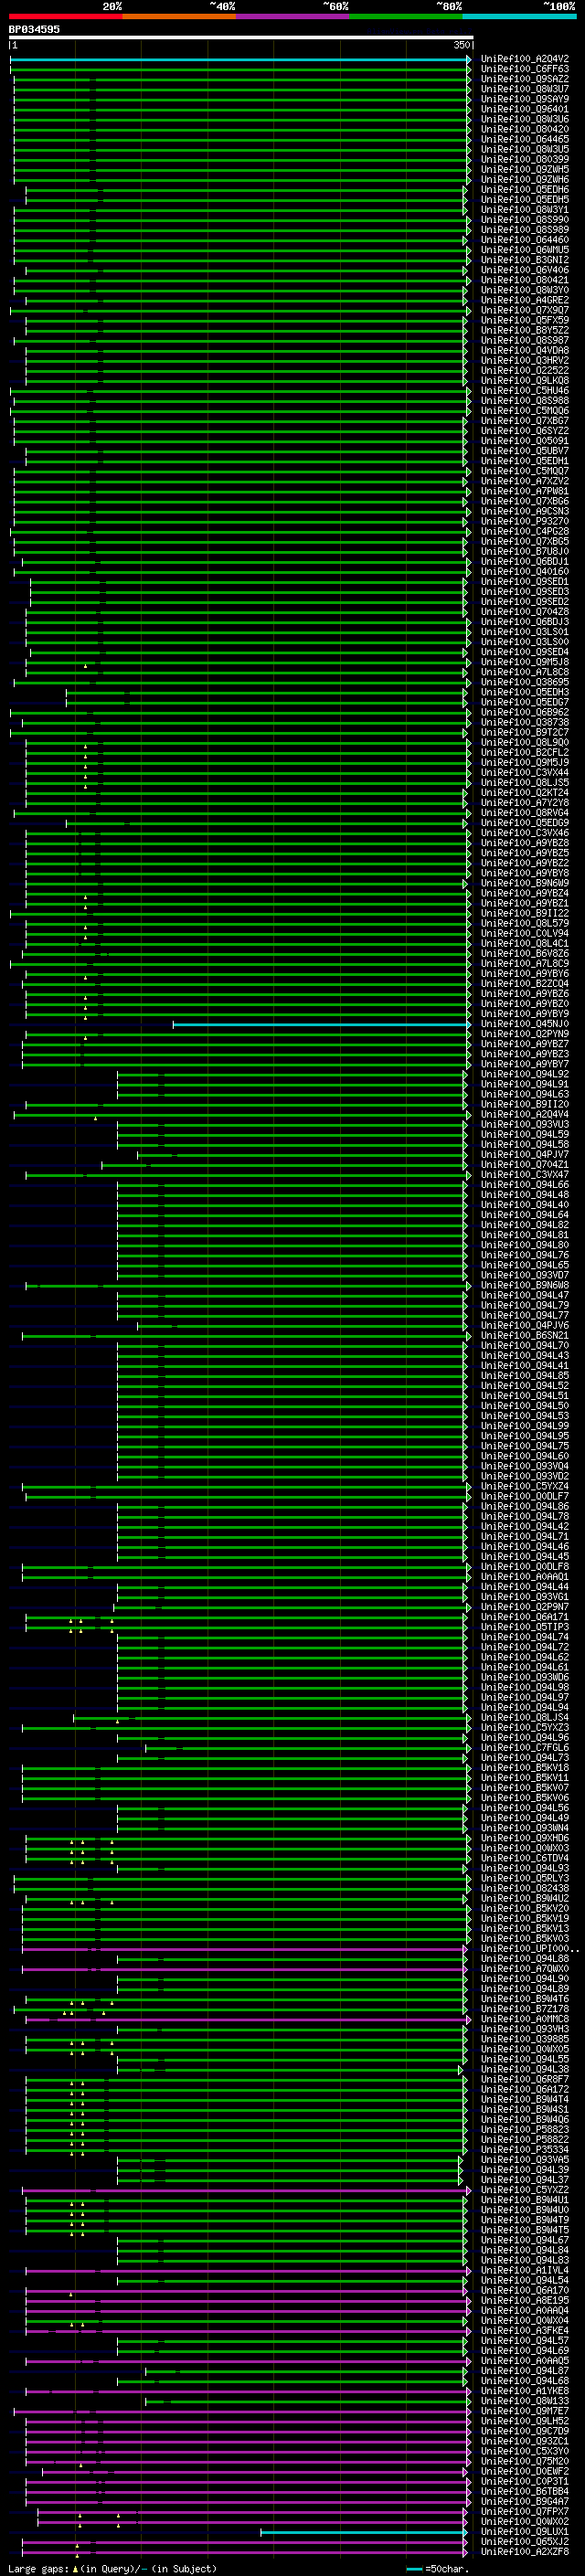
Task: Click the UniRef100_Q93VU3 label
Action: (x=524, y=1124)
